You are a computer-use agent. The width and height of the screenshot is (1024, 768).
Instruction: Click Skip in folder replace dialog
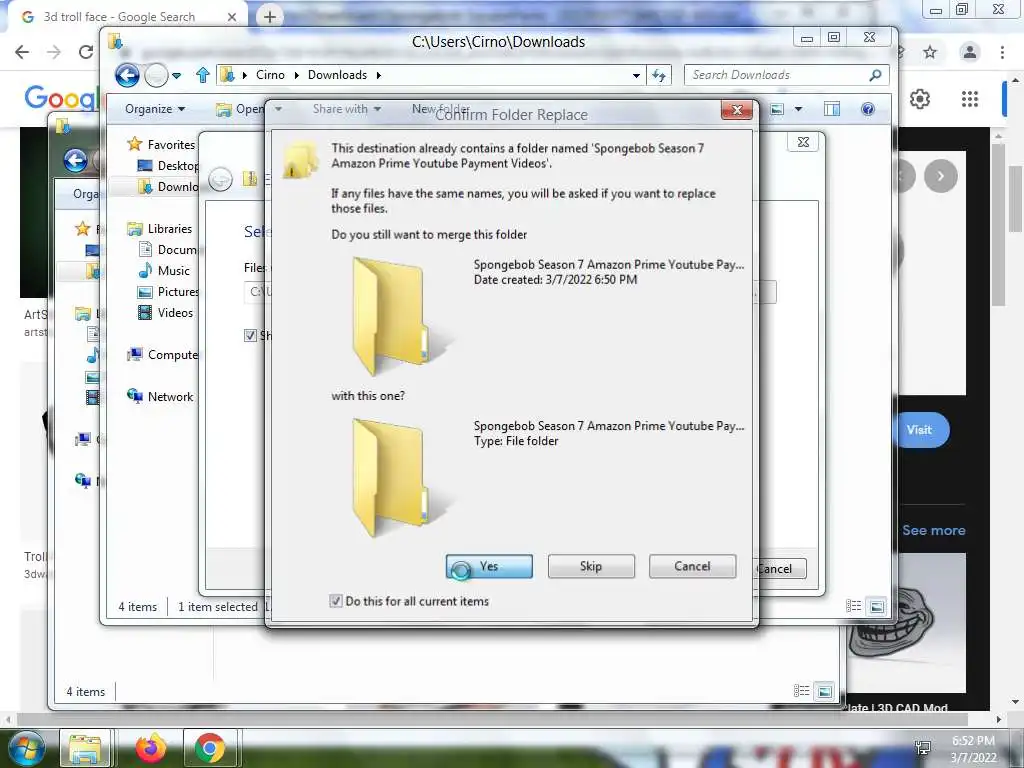(591, 566)
